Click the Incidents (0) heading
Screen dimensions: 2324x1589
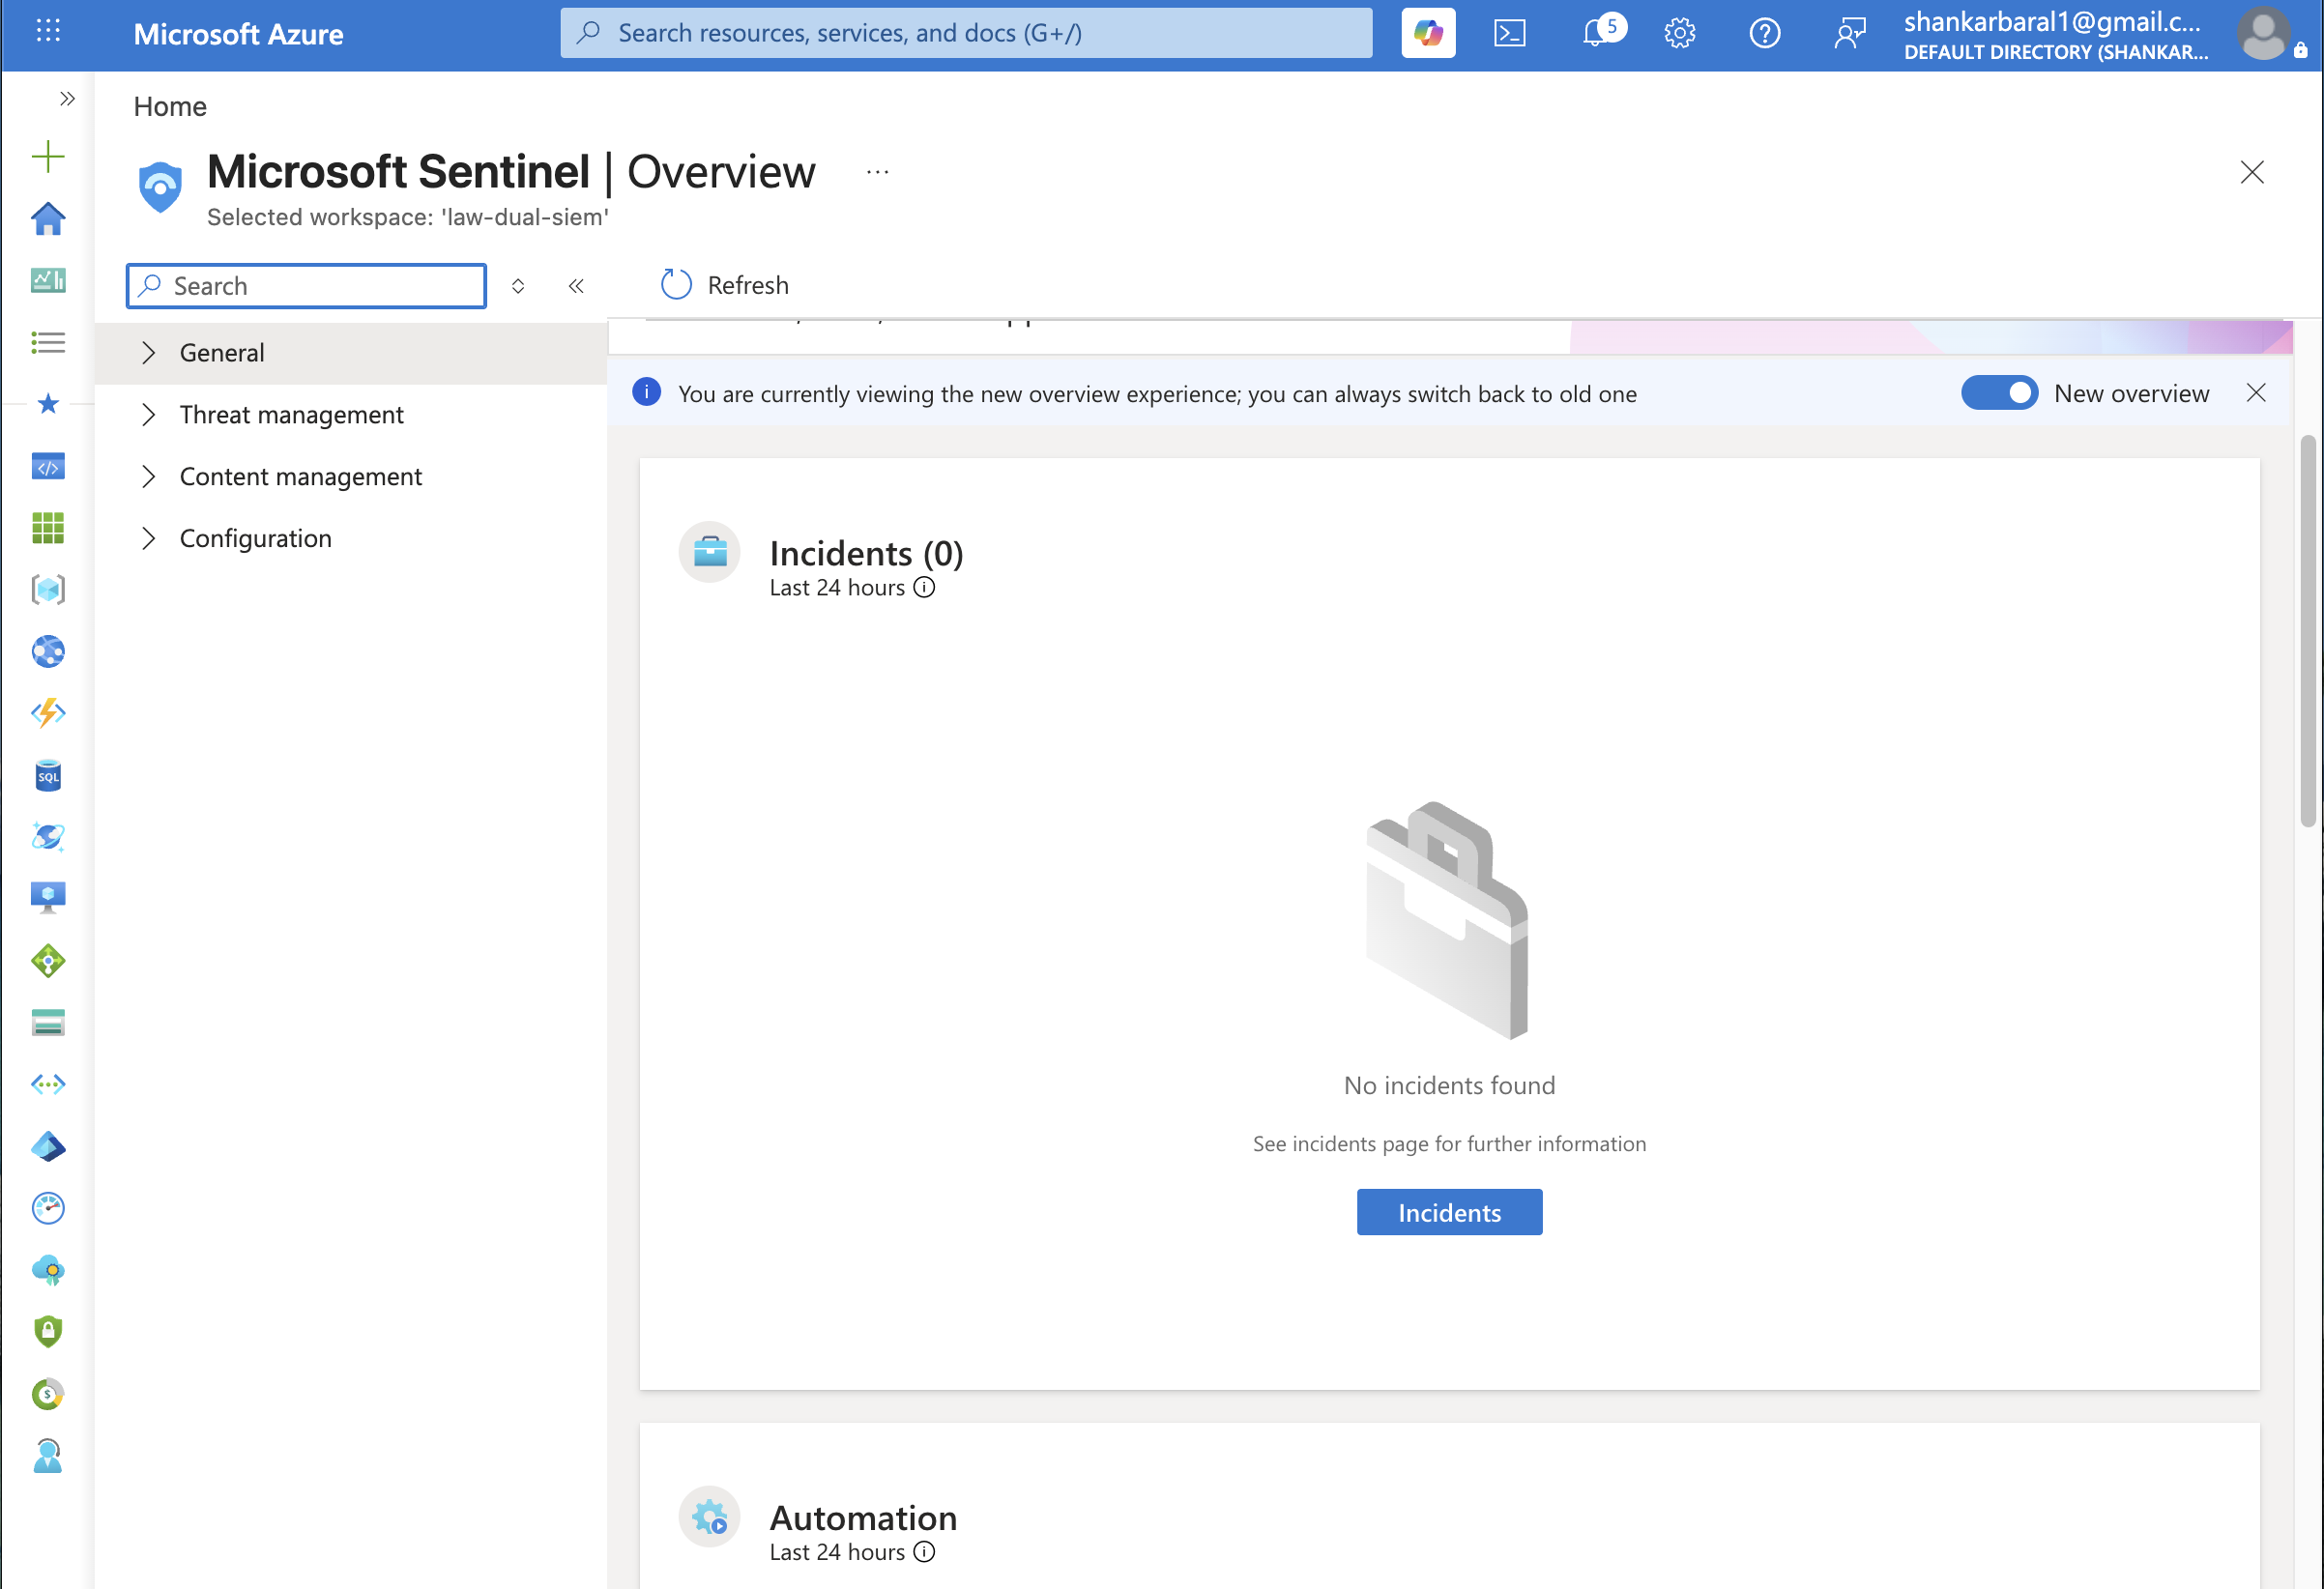pyautogui.click(x=866, y=553)
